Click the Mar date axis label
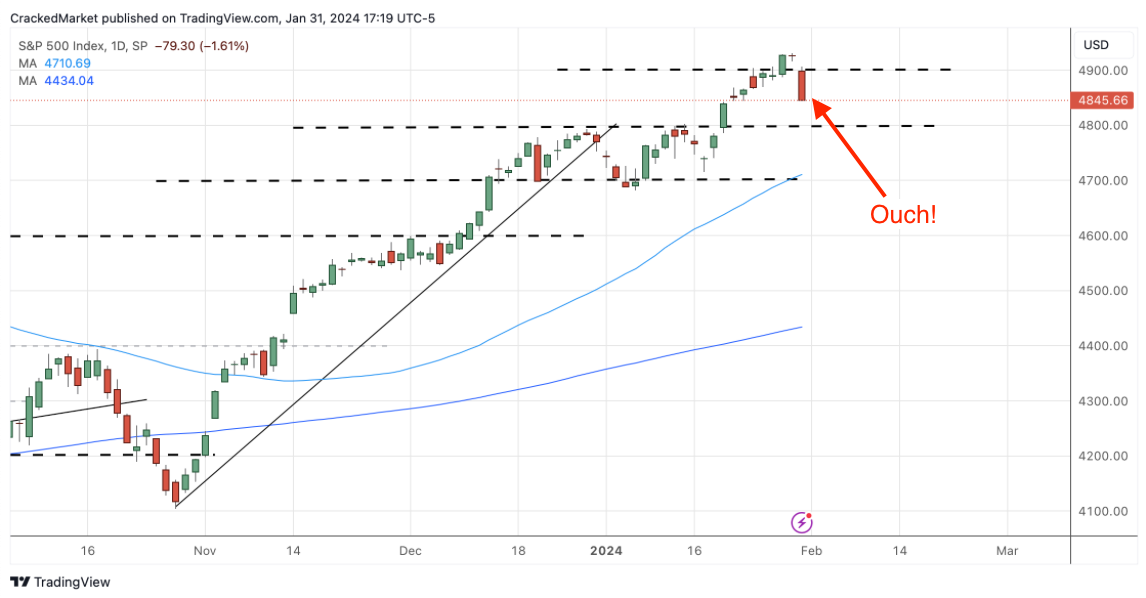The width and height of the screenshot is (1146, 598). [1007, 550]
